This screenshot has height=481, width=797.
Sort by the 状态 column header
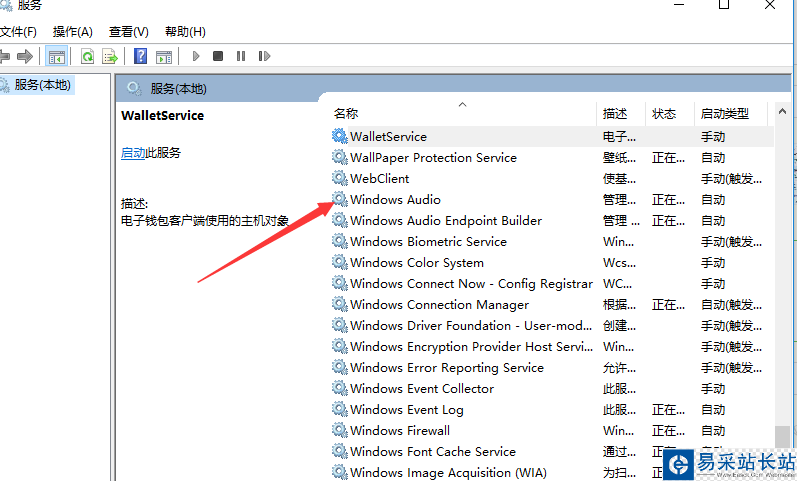click(664, 113)
